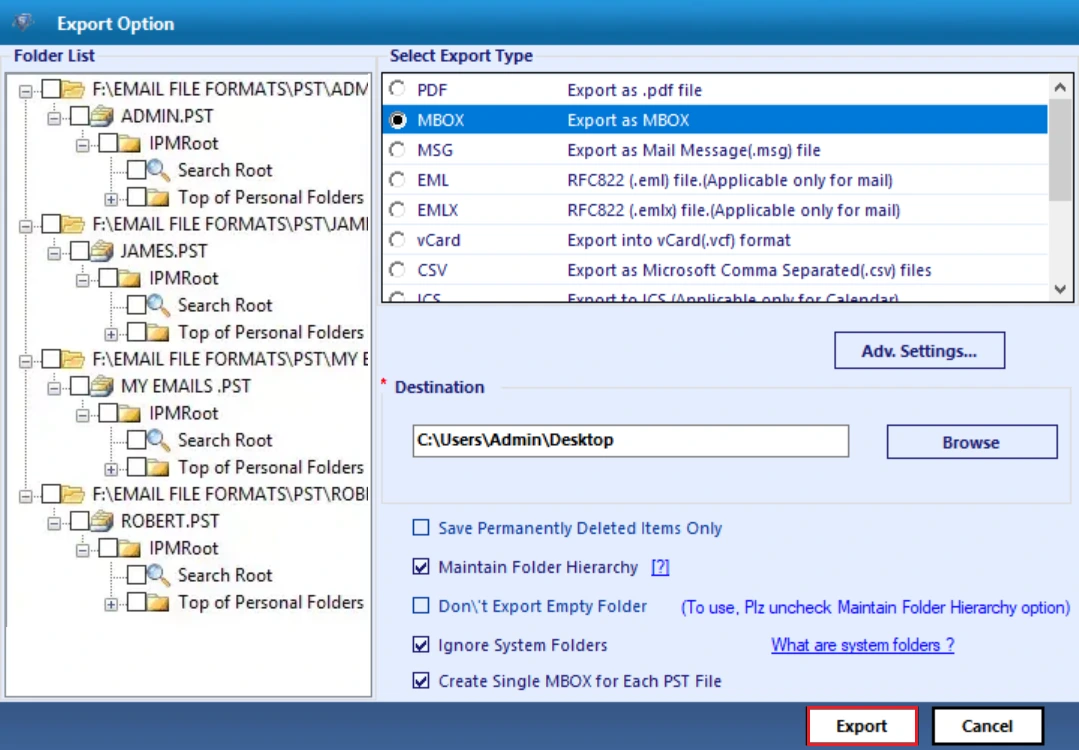Select the MY EMAILS .PST tree item label
Viewport: 1079px width, 750px height.
tap(186, 386)
